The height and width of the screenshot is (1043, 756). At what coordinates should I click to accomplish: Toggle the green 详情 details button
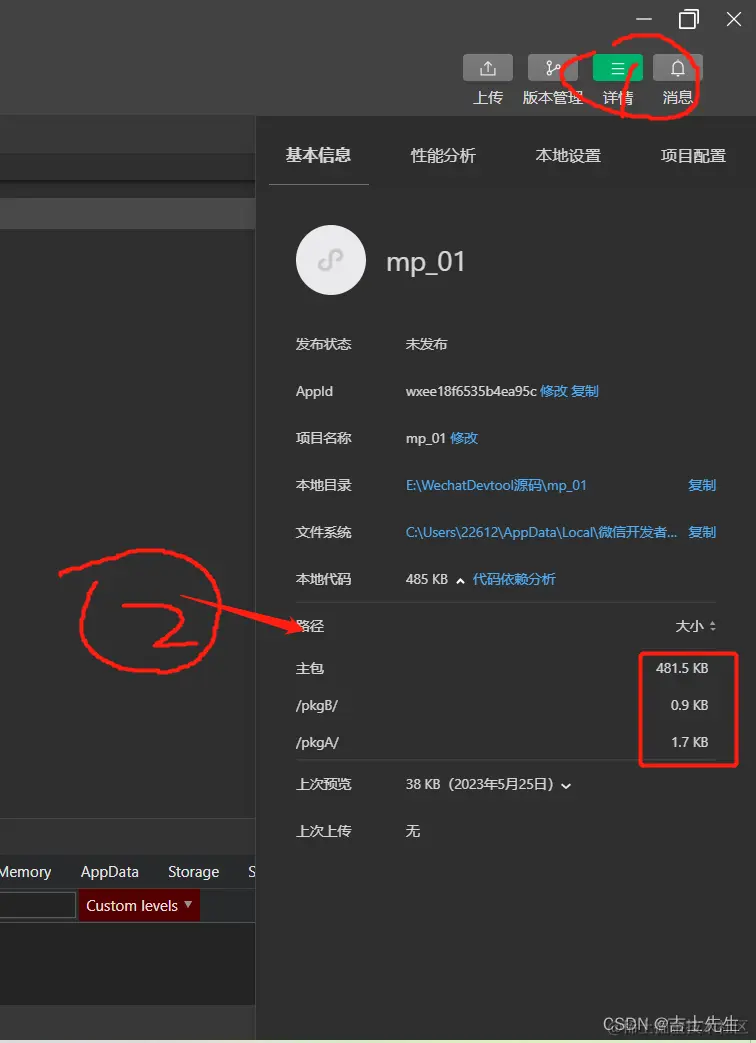pos(618,68)
